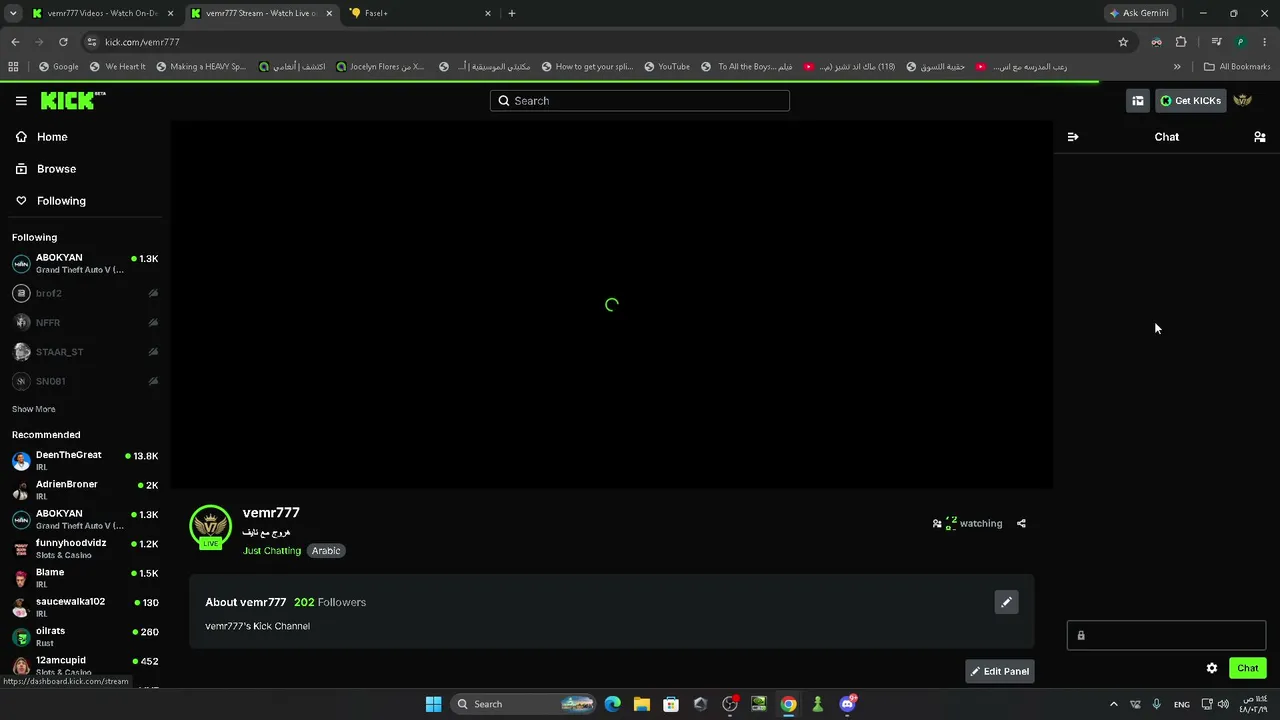1280x720 pixels.
Task: Click the Arabic language tag
Action: click(x=326, y=551)
